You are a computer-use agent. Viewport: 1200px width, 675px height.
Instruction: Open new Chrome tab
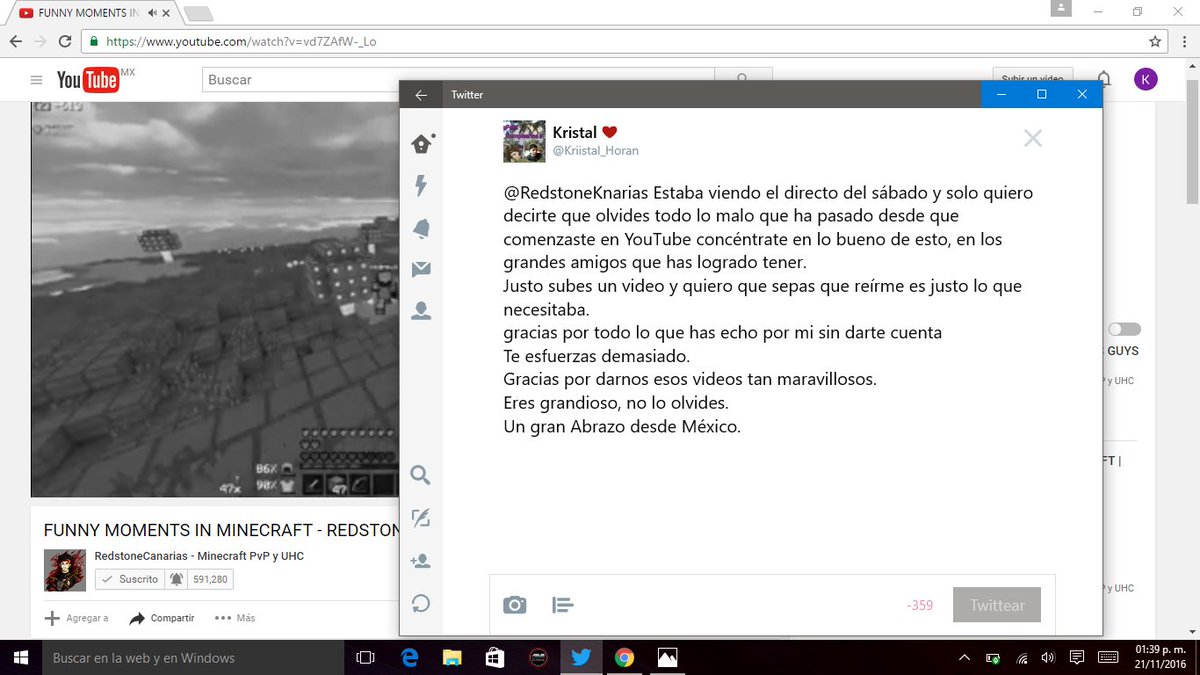(x=198, y=14)
